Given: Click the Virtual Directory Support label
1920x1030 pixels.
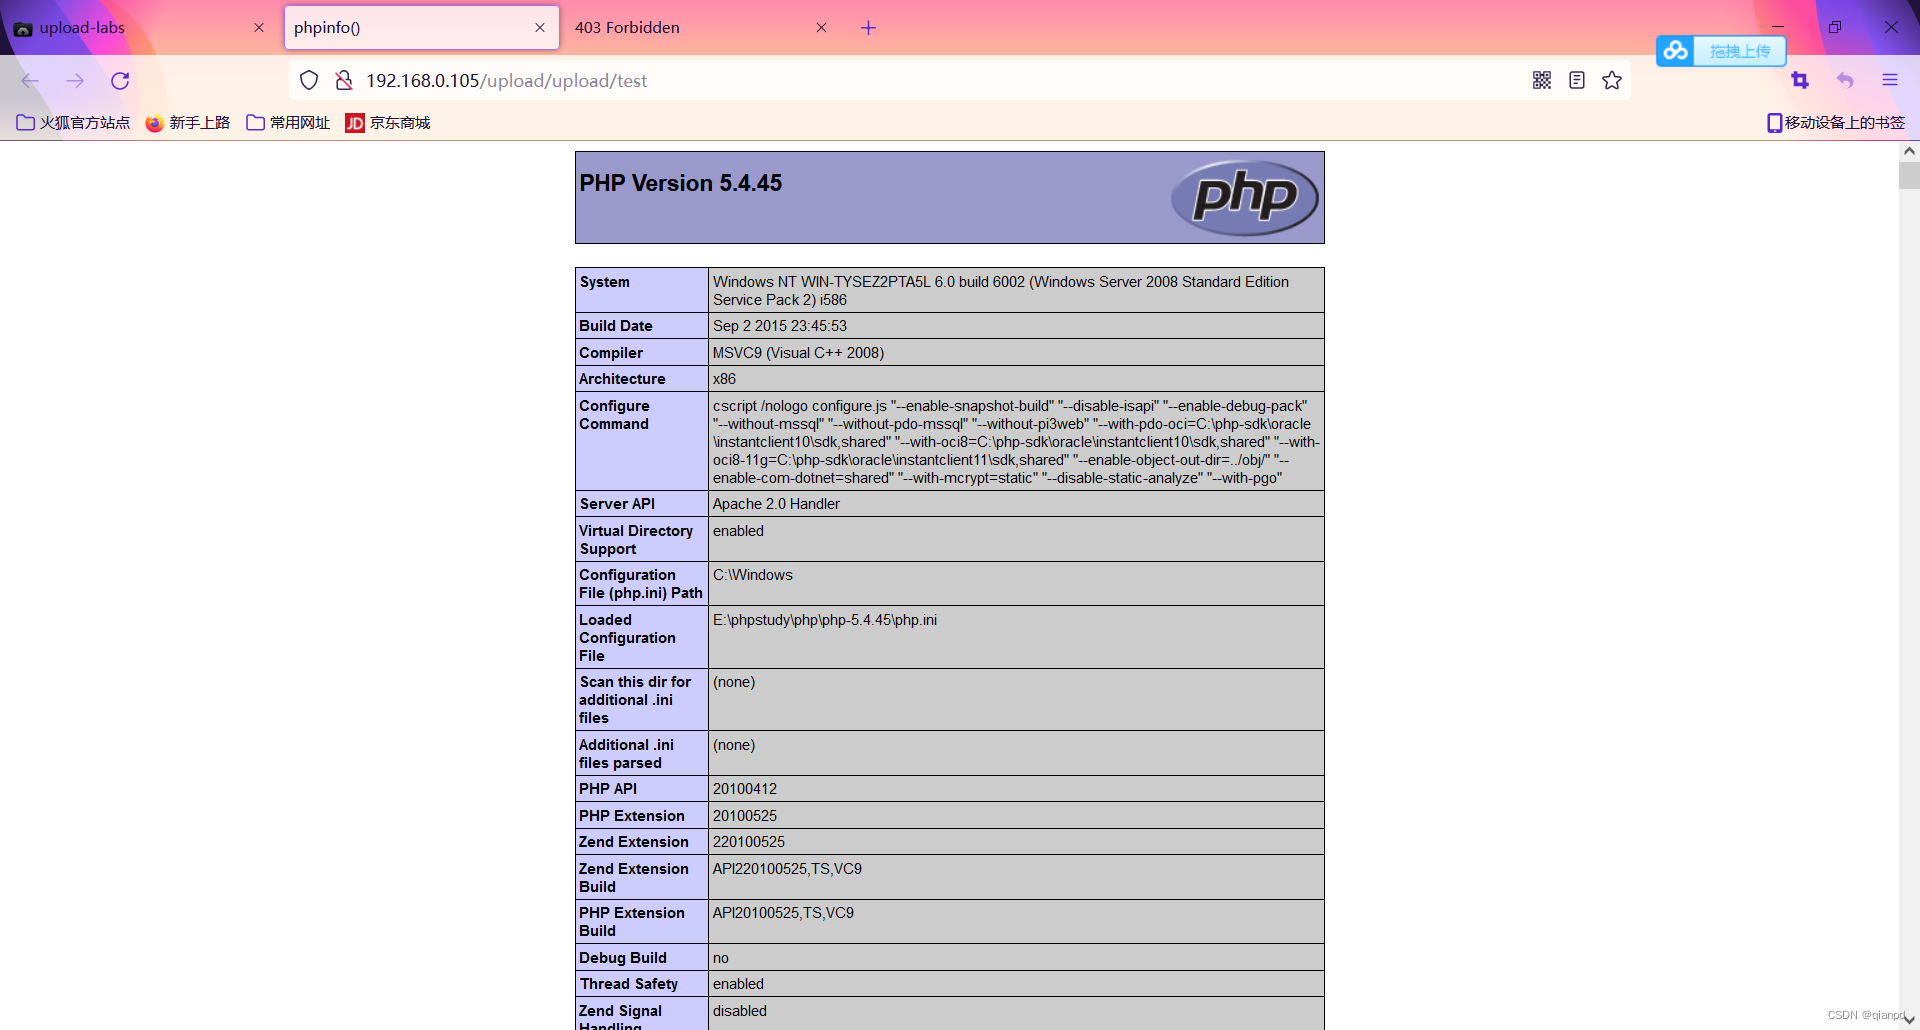Looking at the screenshot, I should click(636, 540).
